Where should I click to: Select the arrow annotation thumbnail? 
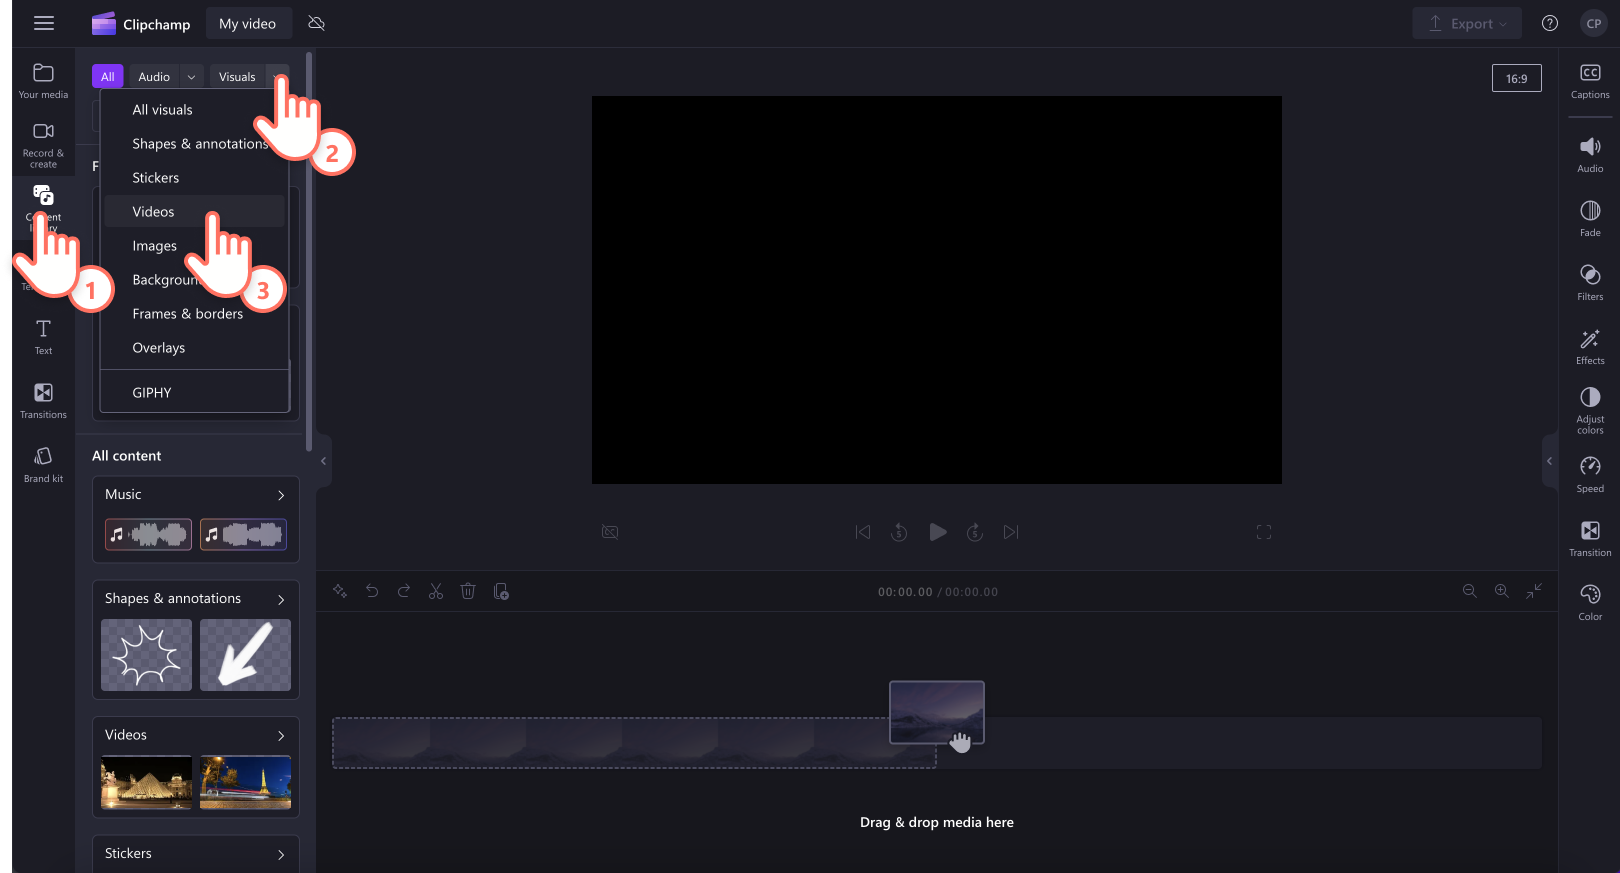(245, 655)
